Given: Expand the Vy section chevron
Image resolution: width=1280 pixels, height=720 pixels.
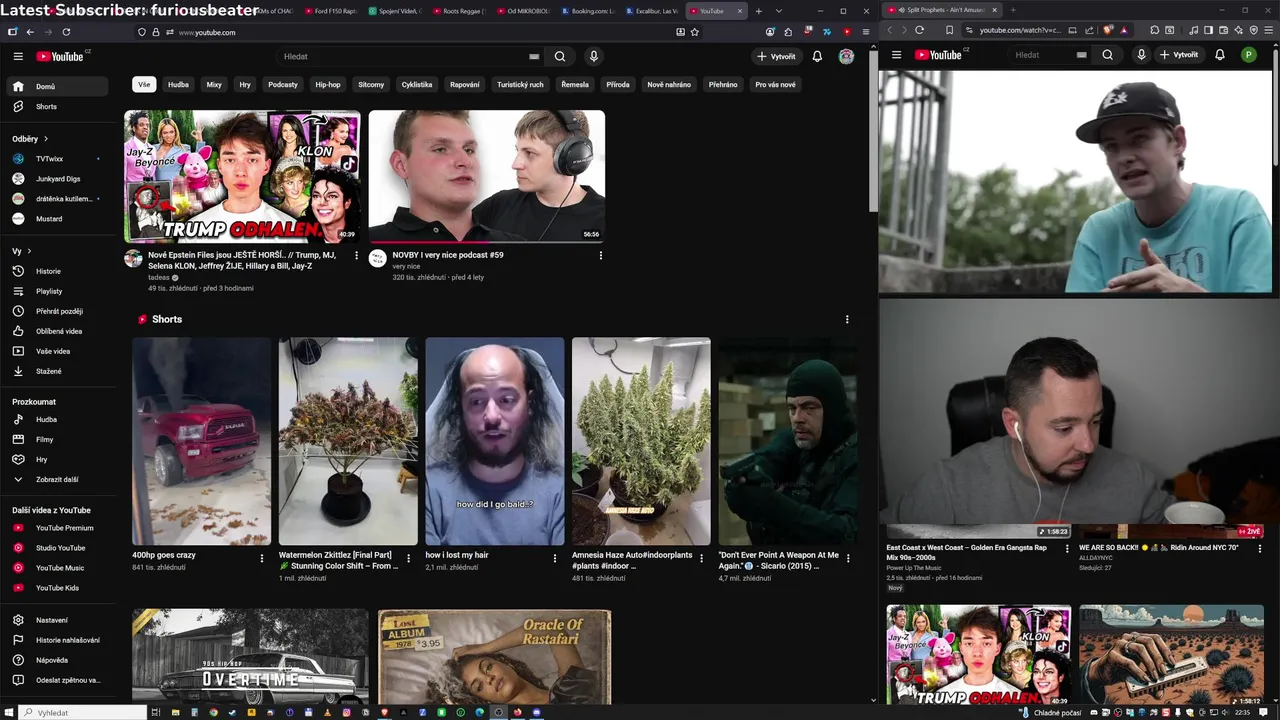Looking at the screenshot, I should (22, 251).
